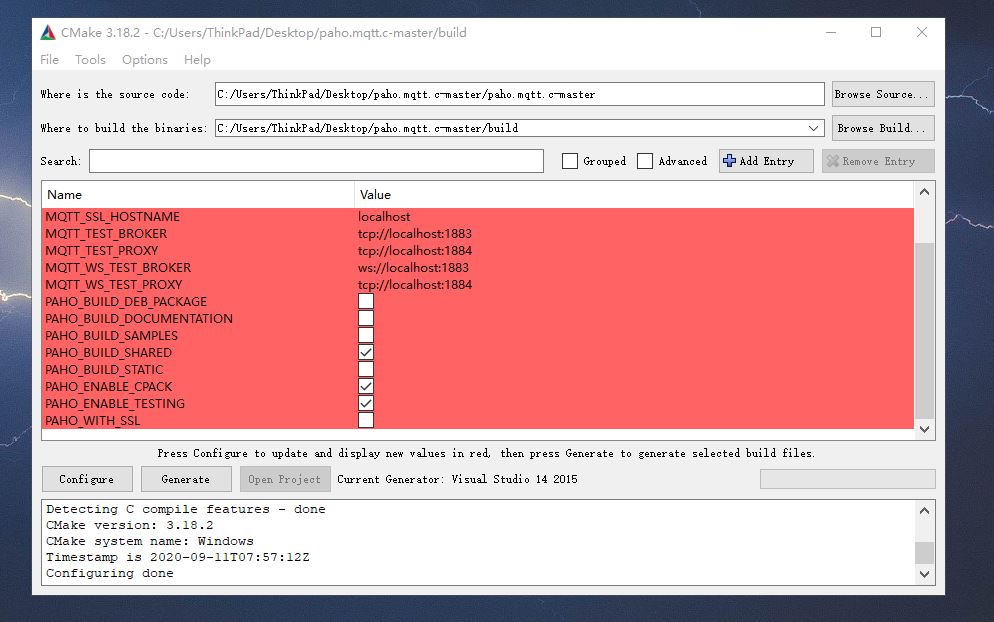Image resolution: width=994 pixels, height=622 pixels.
Task: Select the MQTT_TEST_BROKER entry name
Action: tap(106, 234)
